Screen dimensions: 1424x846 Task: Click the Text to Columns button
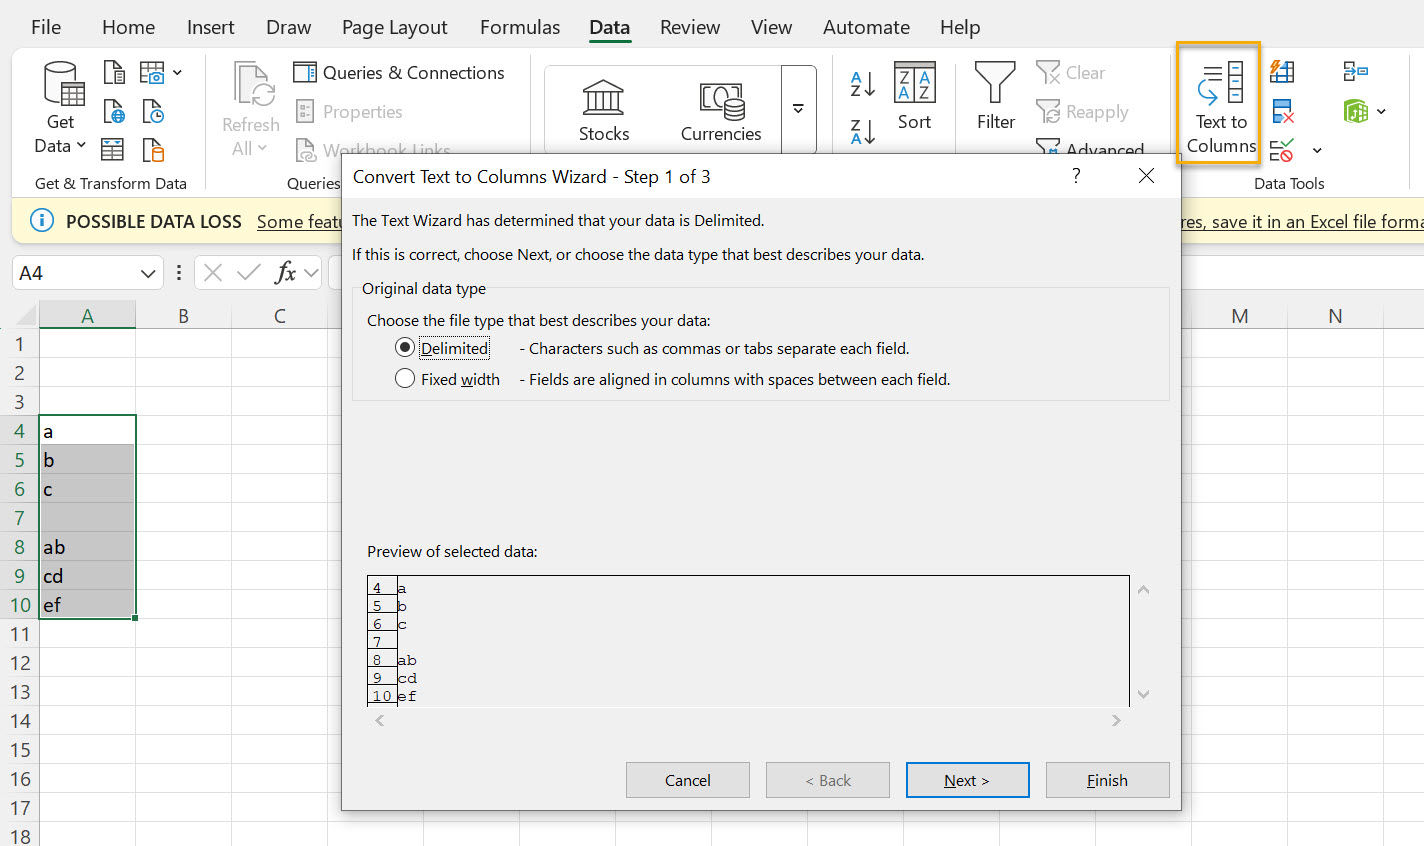(1220, 108)
